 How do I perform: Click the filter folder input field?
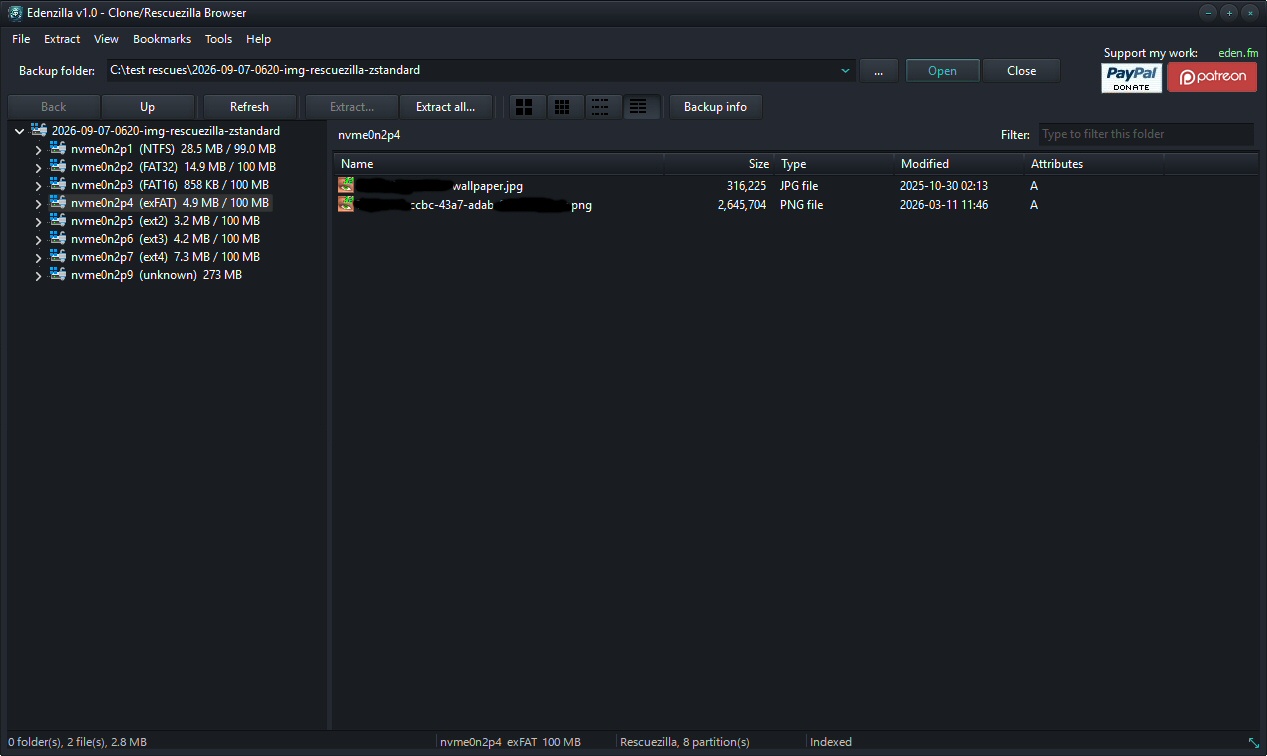1146,134
